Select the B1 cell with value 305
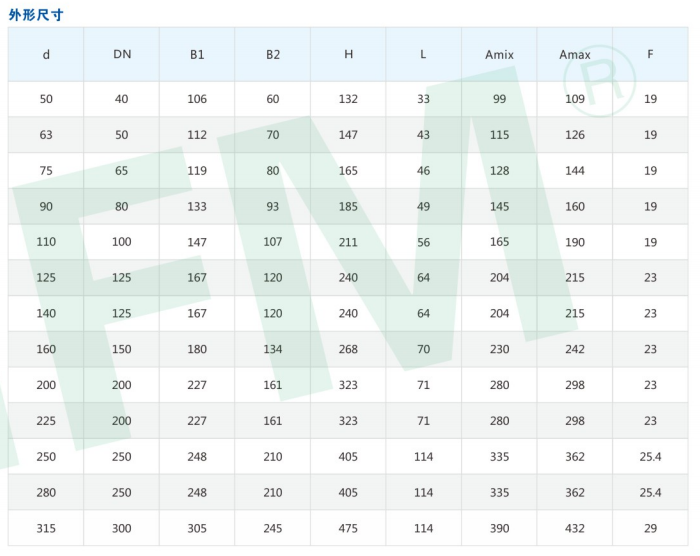700x556 pixels. pos(197,528)
